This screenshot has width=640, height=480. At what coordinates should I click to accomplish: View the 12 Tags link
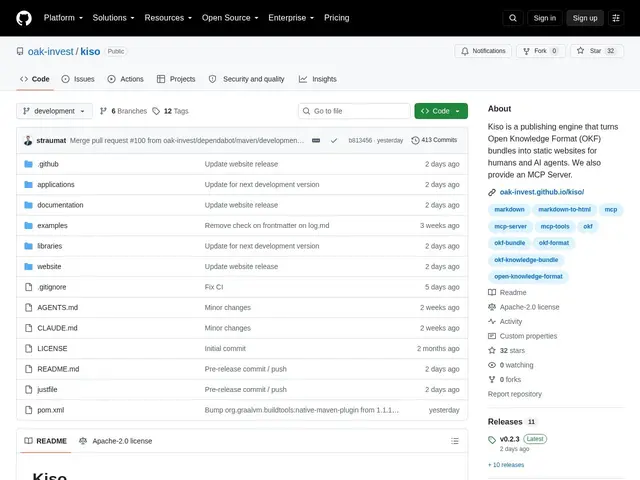171,111
